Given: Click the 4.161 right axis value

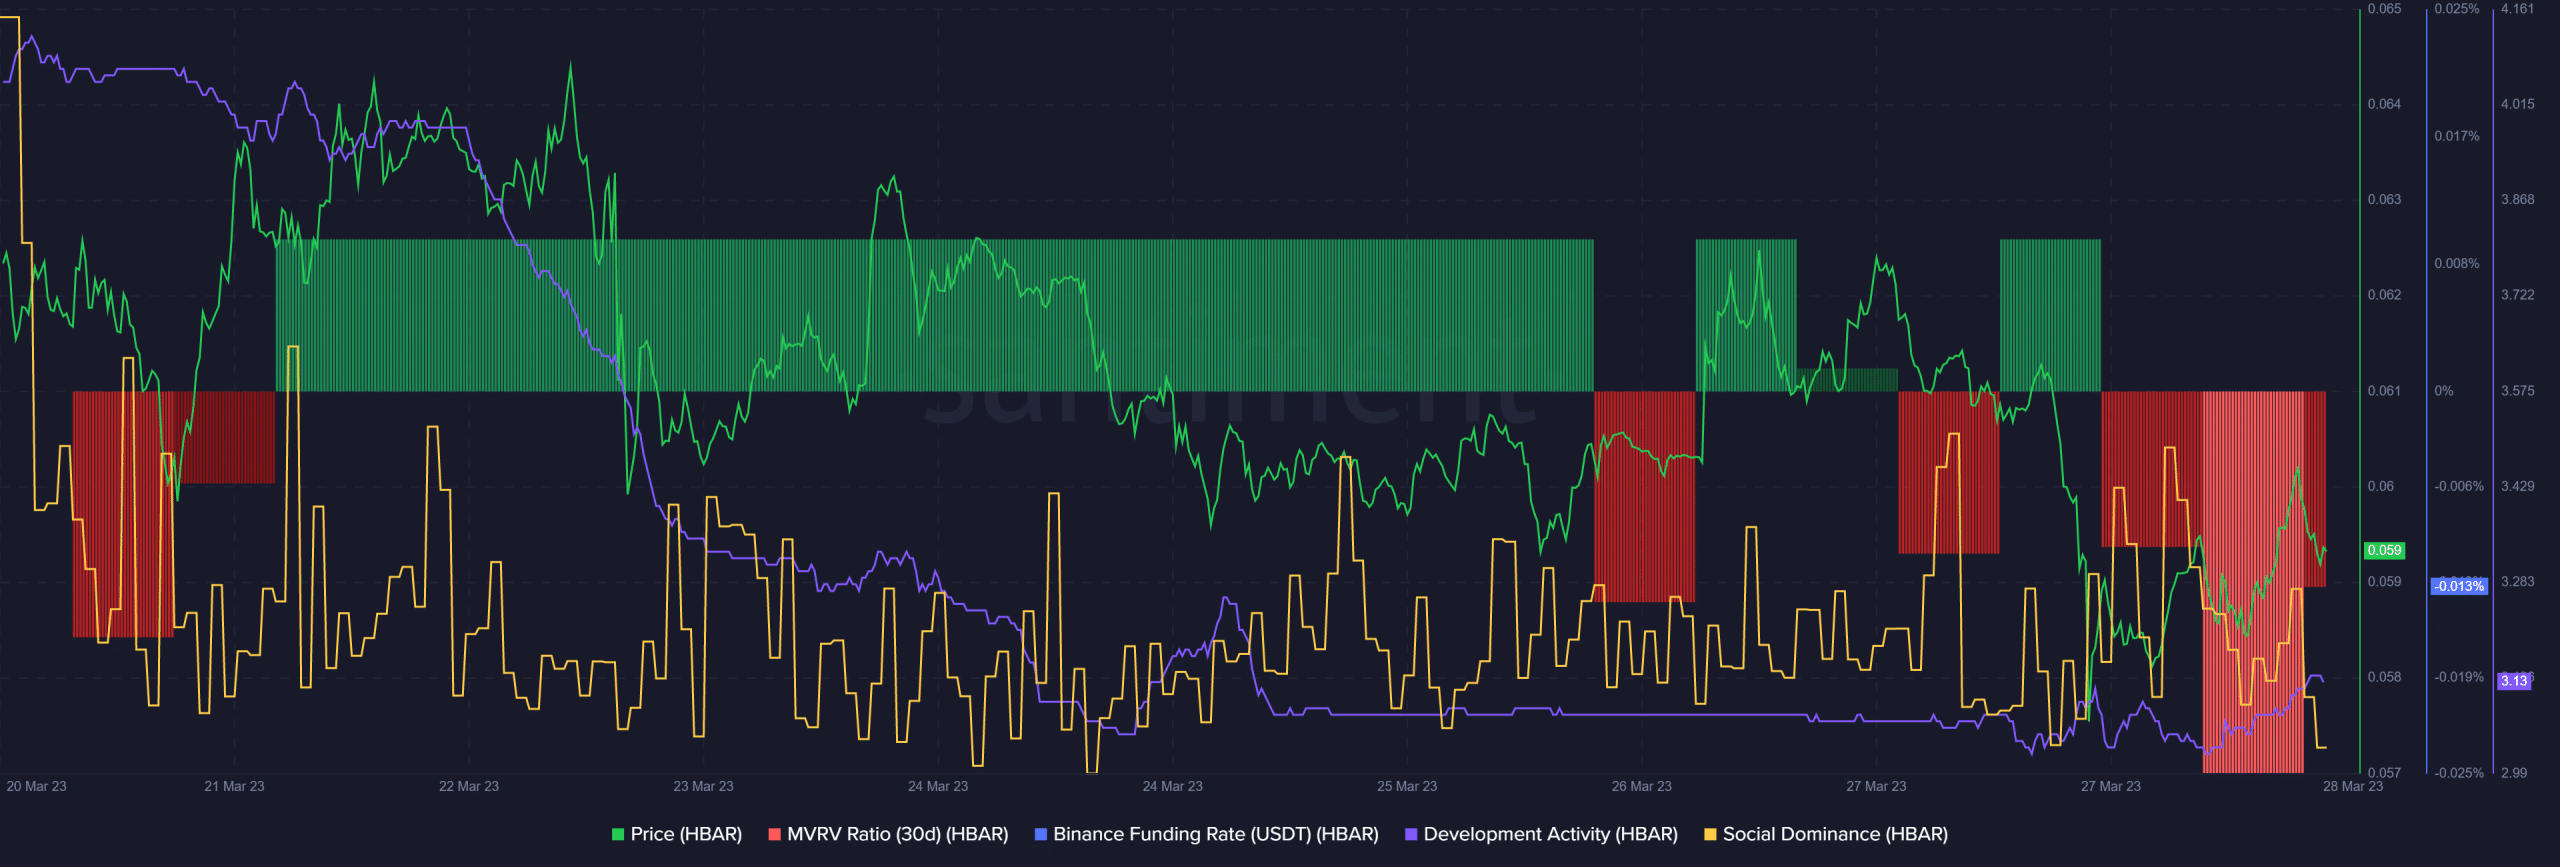Looking at the screenshot, I should 2518,9.
